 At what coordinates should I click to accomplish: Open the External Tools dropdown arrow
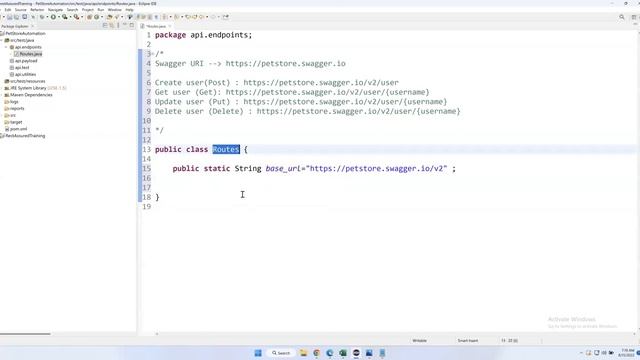click(82, 17)
